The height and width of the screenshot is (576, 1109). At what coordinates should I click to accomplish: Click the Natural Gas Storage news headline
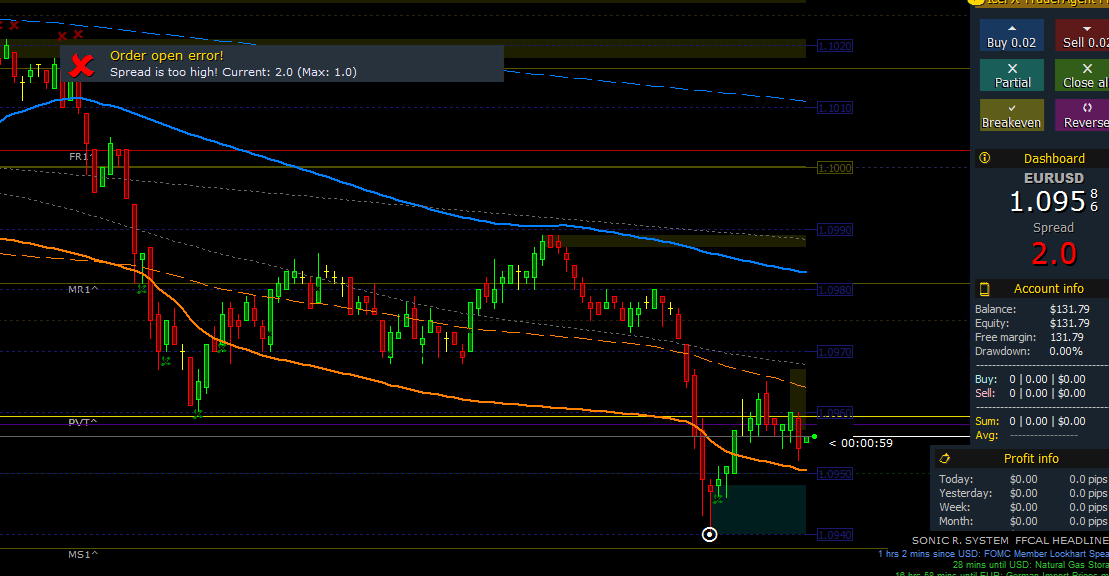pos(1030,565)
